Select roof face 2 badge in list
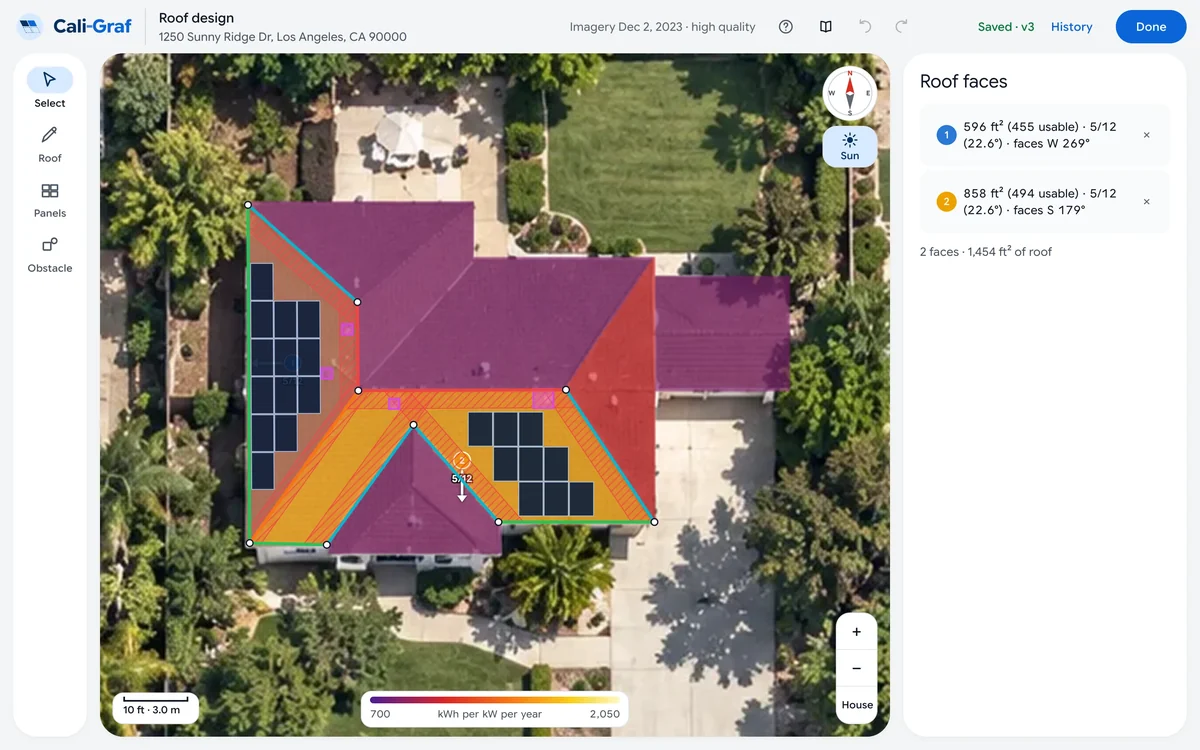Viewport: 1200px width, 750px height. point(946,202)
